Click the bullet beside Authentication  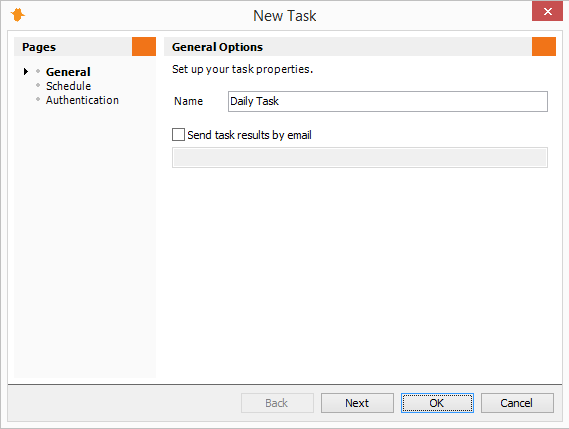click(x=38, y=99)
